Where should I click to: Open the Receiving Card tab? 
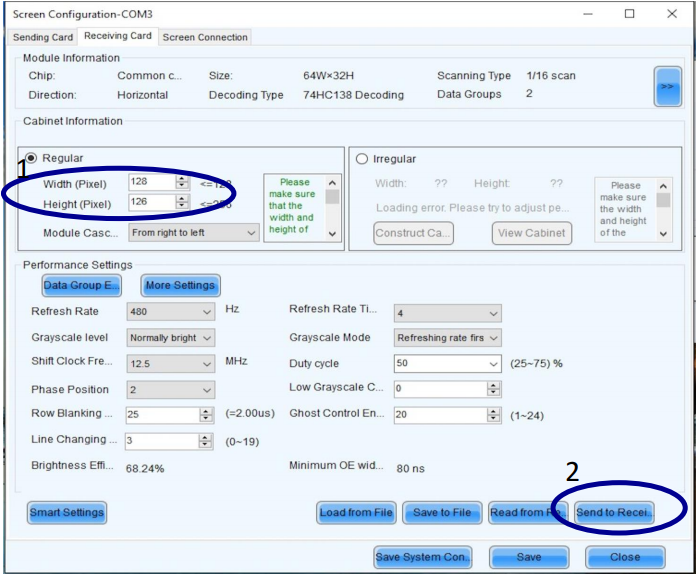click(118, 36)
